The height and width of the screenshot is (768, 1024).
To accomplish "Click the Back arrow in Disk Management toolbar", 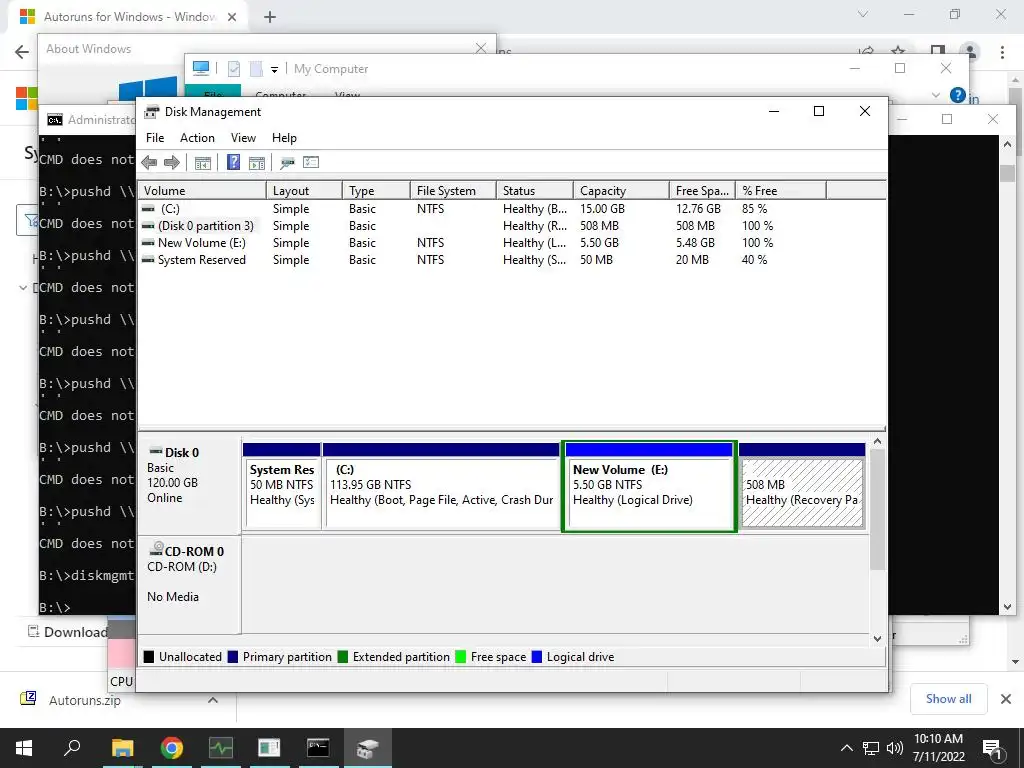I will coord(149,163).
